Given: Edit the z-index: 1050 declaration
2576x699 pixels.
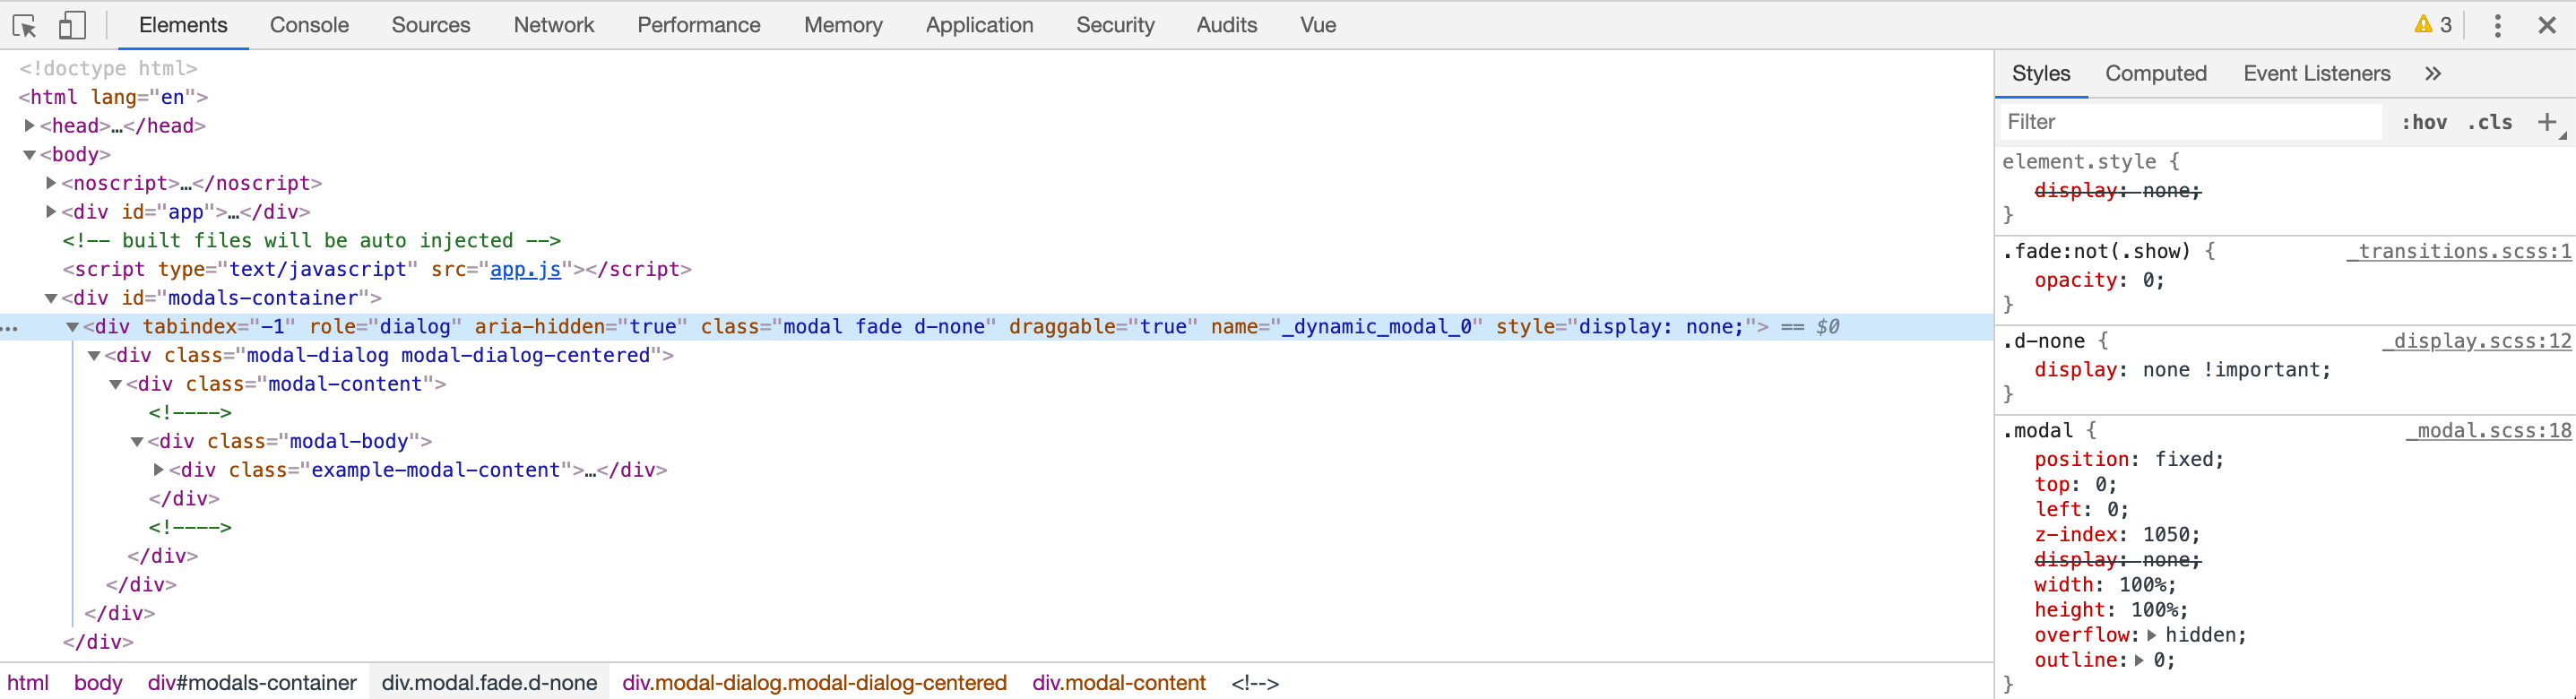Looking at the screenshot, I should (x=2117, y=534).
